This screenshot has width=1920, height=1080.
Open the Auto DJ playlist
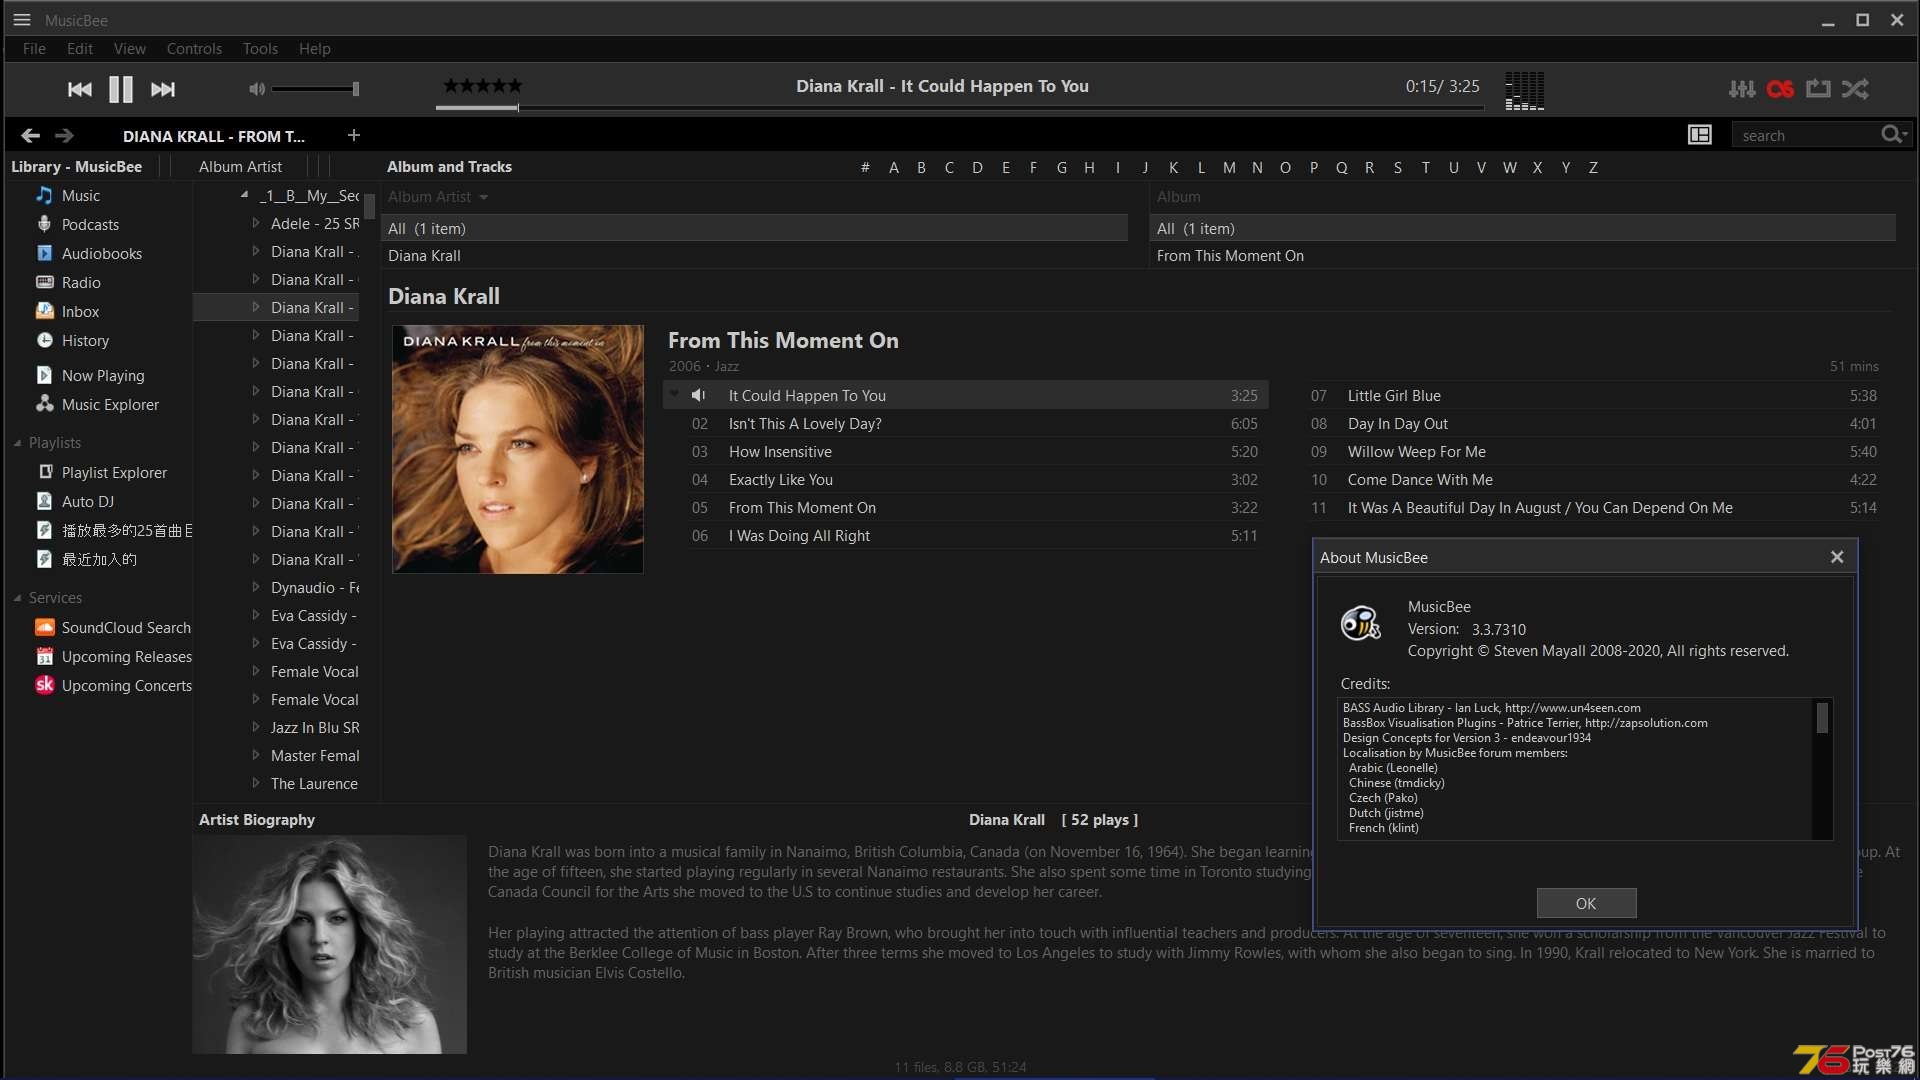(87, 502)
